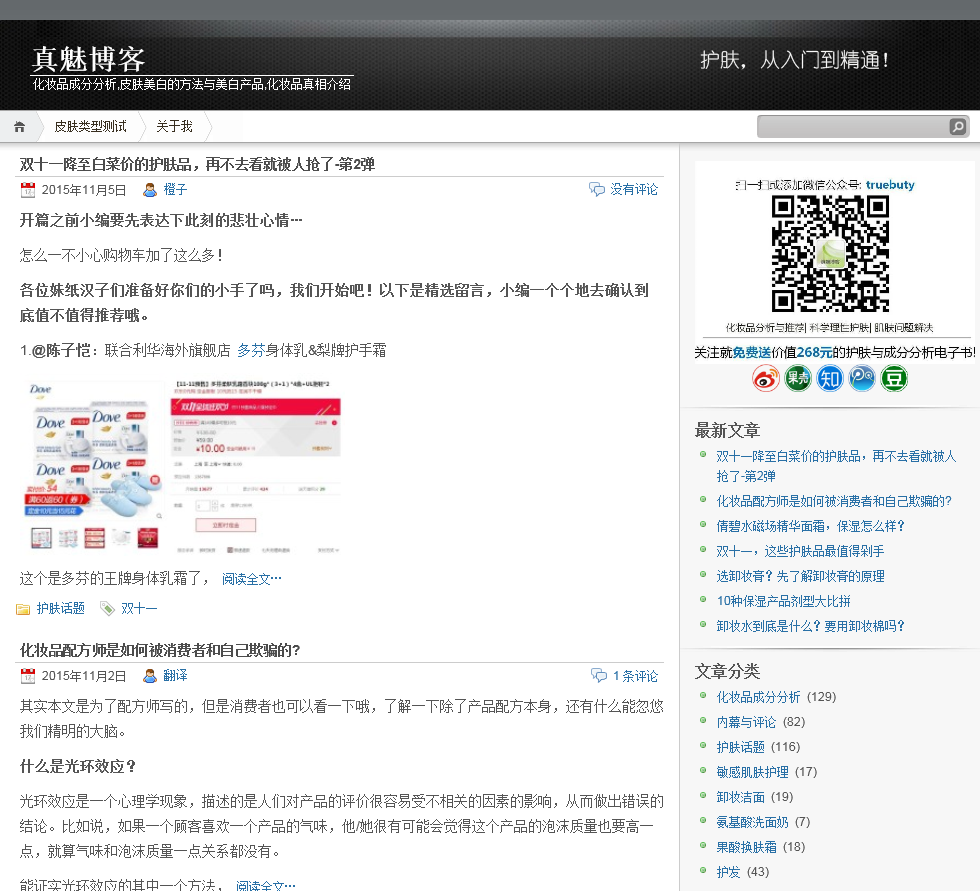The height and width of the screenshot is (891, 980).
Task: Click the author icon next to 橙子
Action: pos(149,190)
